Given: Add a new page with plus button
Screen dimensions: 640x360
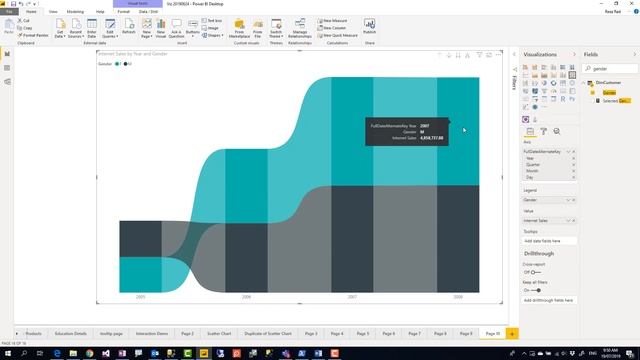Looking at the screenshot, I should pyautogui.click(x=512, y=333).
